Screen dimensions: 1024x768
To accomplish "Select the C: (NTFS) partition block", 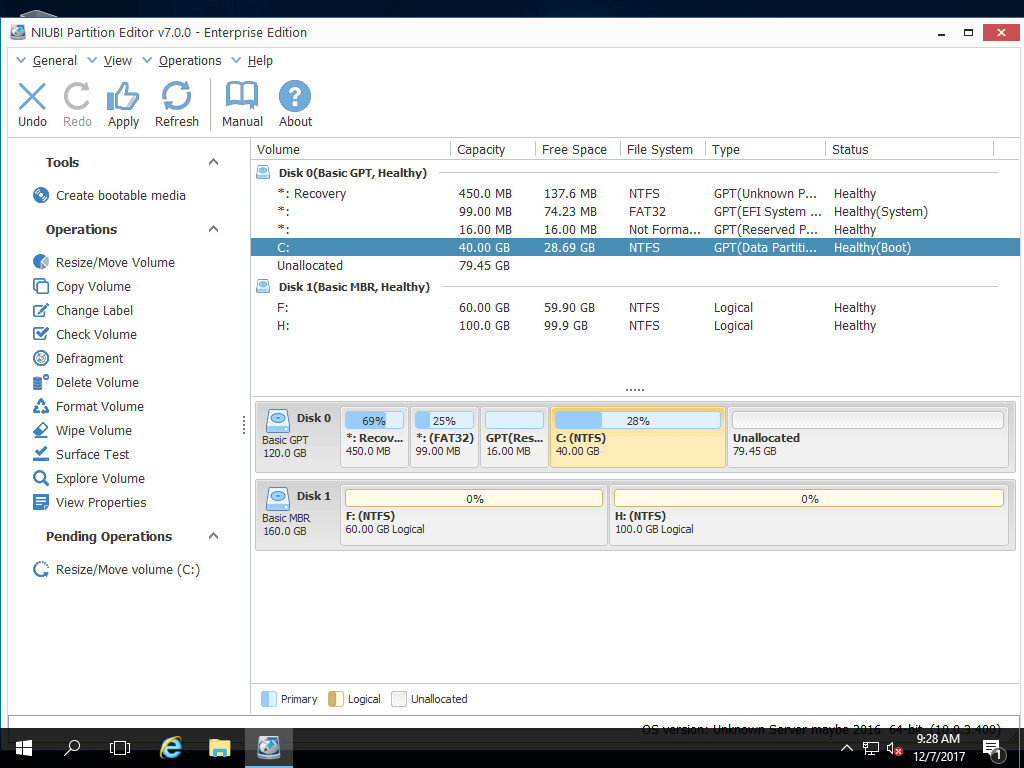I will 637,437.
